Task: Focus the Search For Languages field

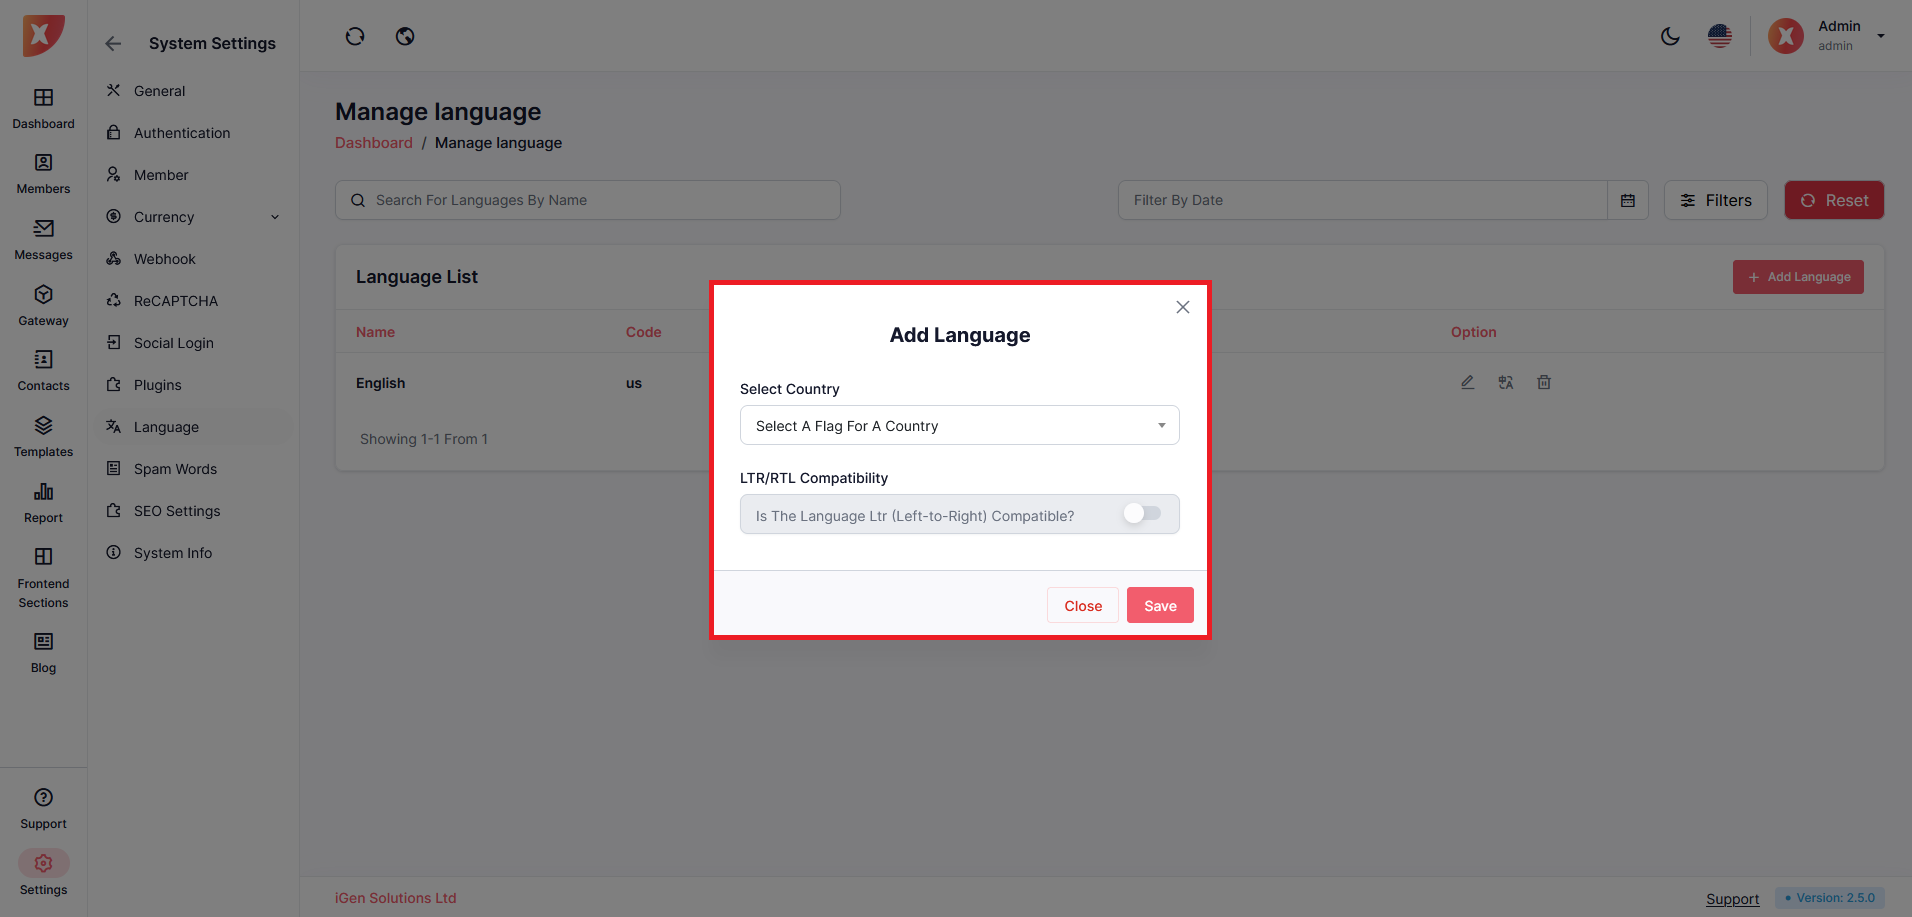Action: (600, 201)
